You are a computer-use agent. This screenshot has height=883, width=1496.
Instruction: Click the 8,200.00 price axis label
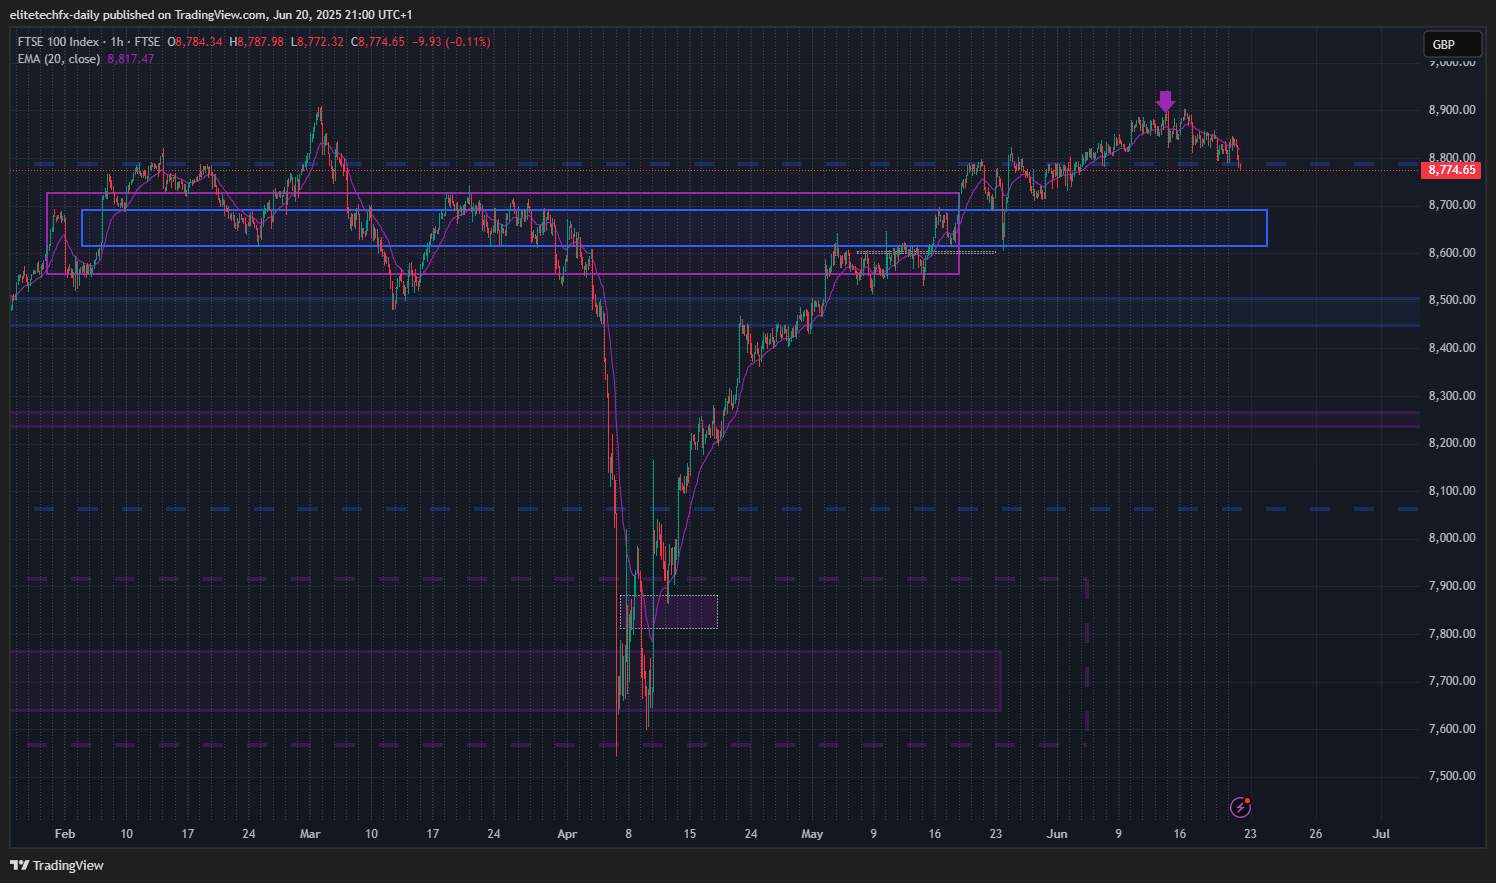point(1452,443)
